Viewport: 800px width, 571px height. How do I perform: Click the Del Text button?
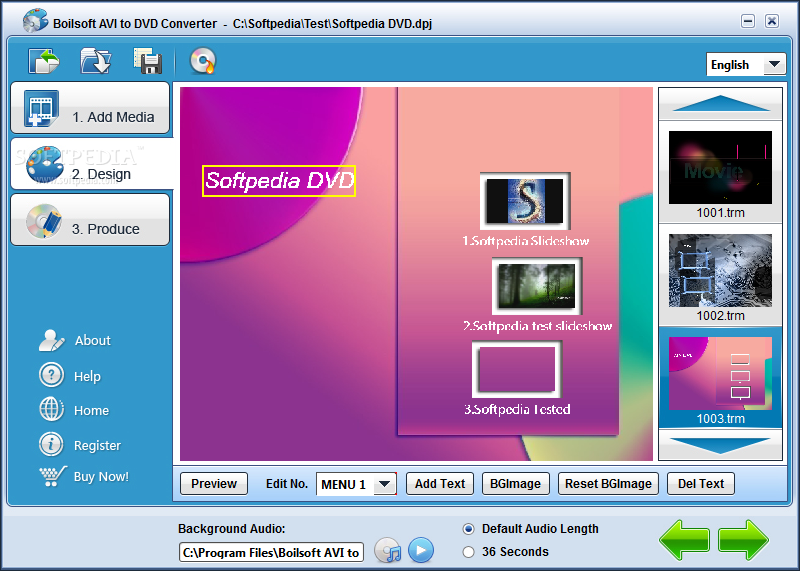(701, 484)
